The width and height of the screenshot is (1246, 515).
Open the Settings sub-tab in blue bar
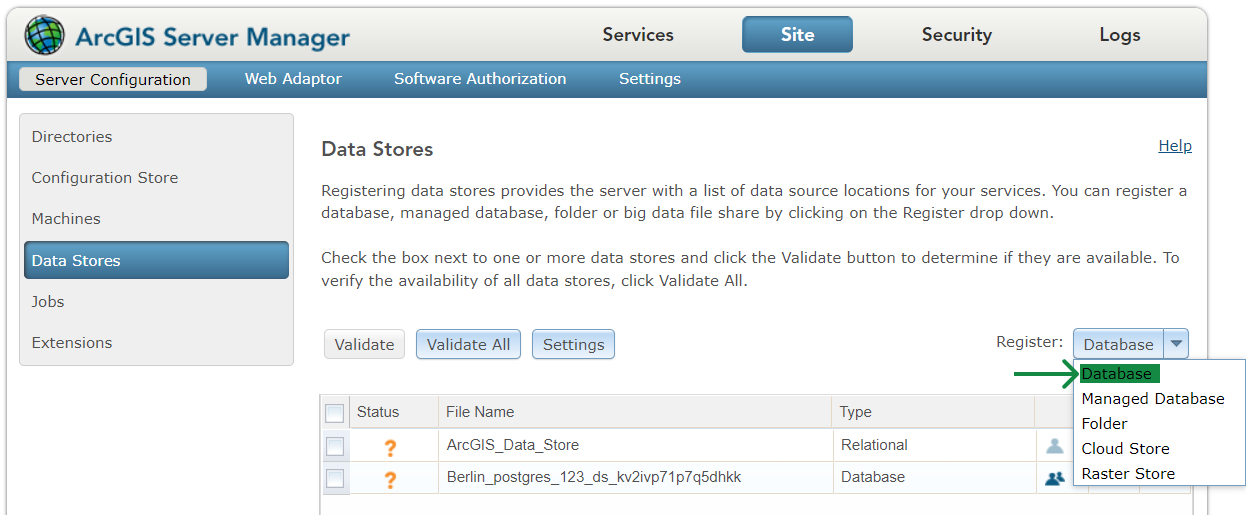(x=650, y=79)
